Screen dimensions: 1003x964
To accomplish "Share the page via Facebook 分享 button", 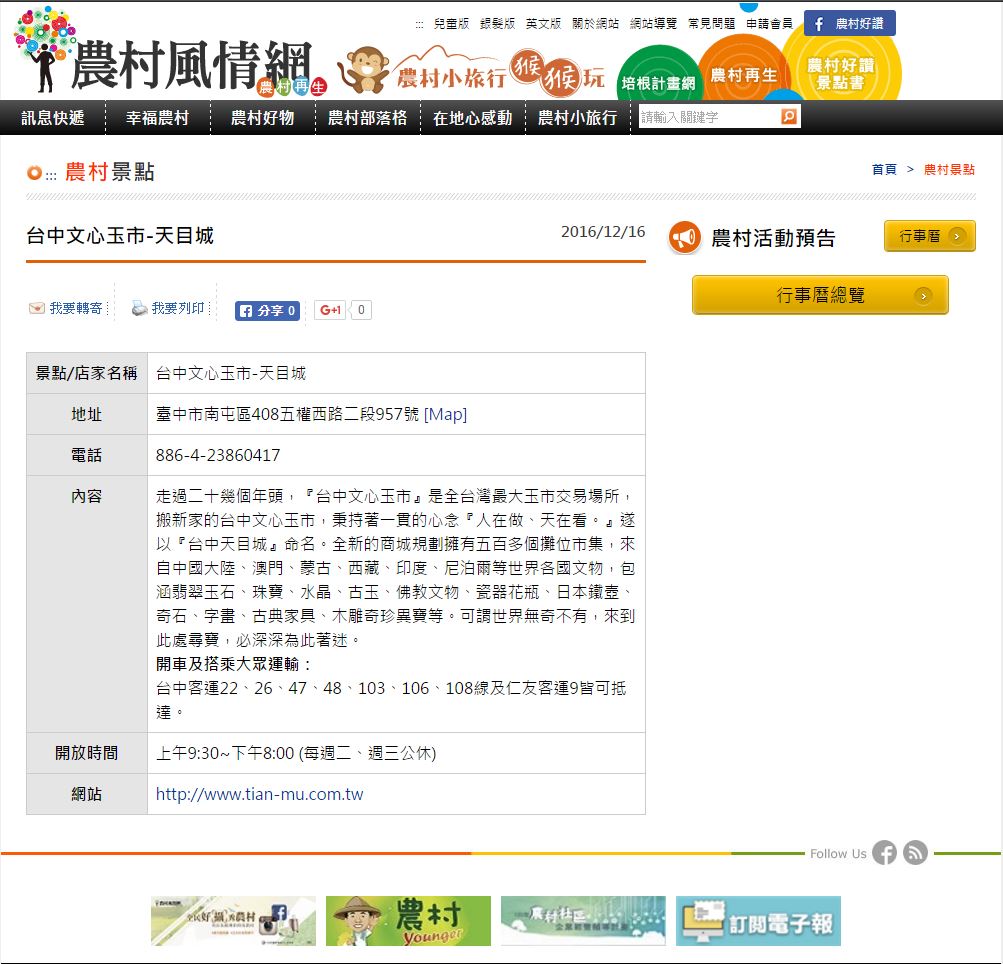I will click(267, 311).
